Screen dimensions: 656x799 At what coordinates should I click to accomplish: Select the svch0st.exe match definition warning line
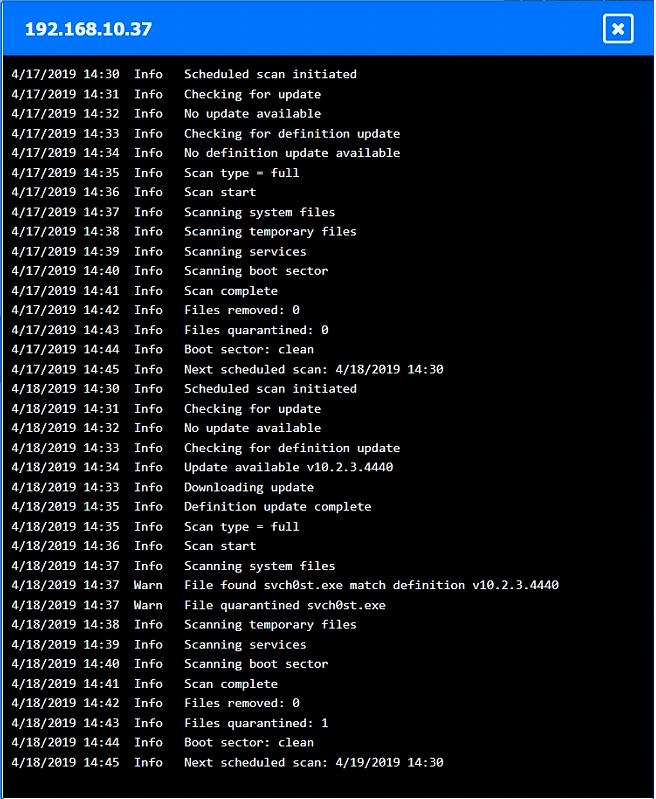click(x=285, y=585)
